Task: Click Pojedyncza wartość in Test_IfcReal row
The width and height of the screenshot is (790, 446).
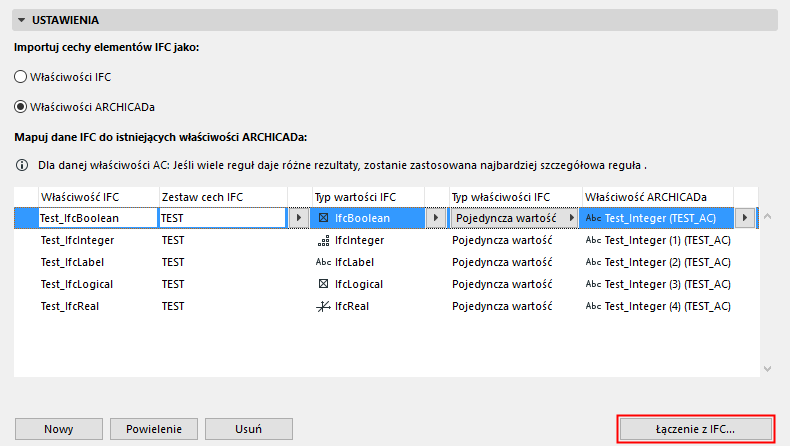Action: pos(502,306)
